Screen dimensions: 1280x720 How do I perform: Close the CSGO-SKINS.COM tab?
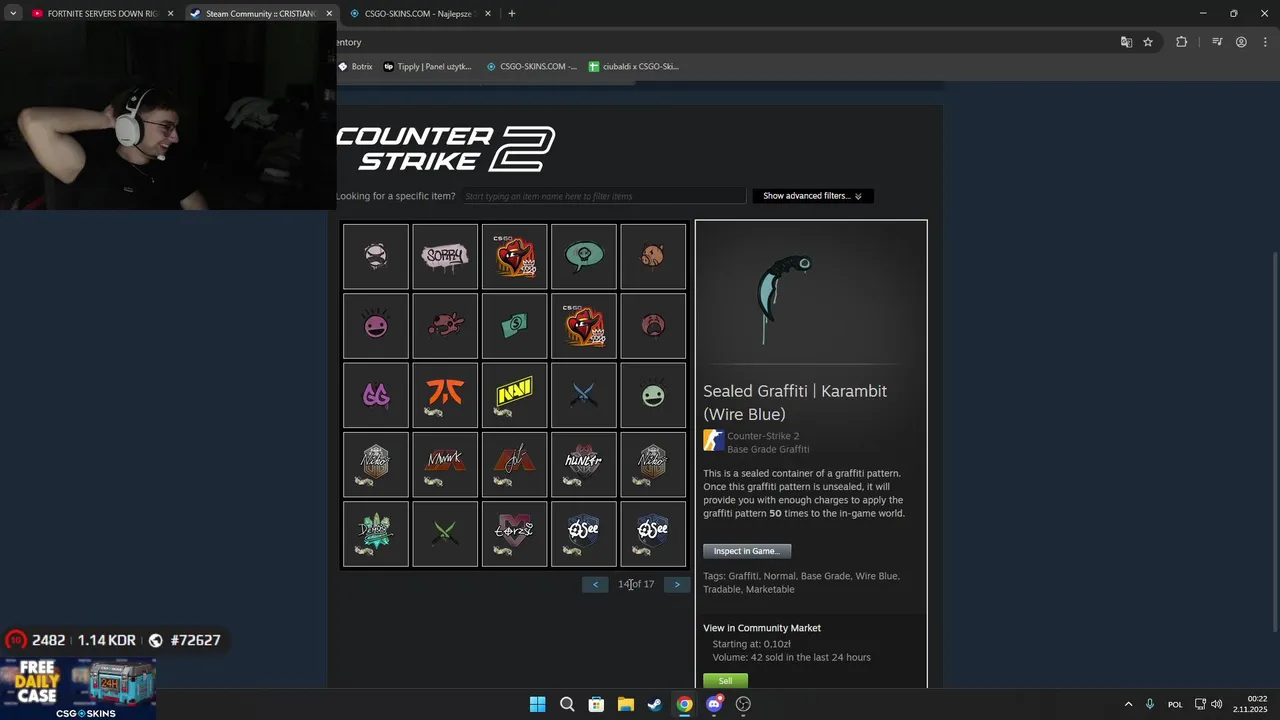click(488, 14)
